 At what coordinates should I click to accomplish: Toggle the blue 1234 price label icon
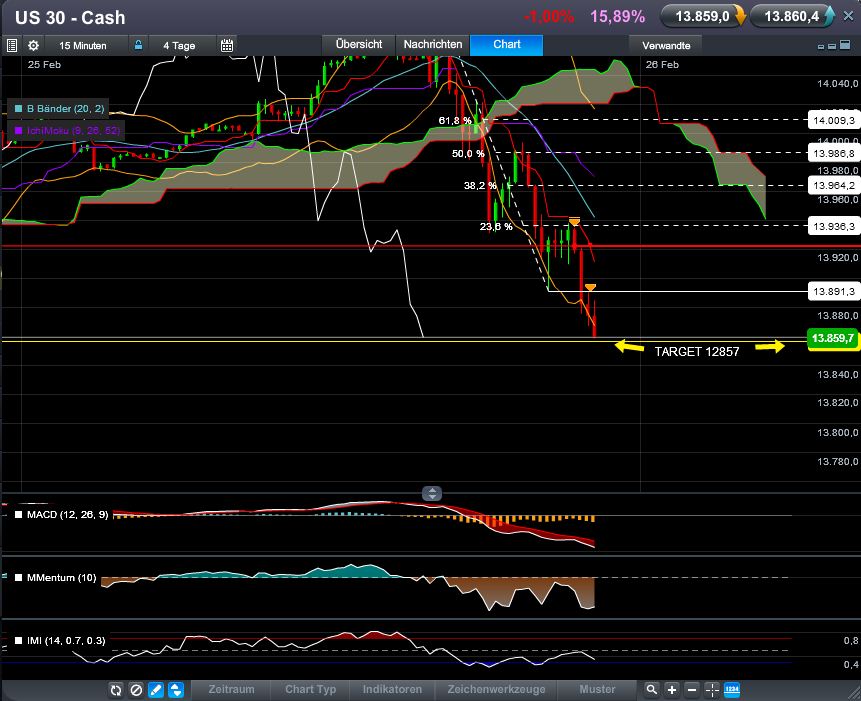tap(732, 689)
